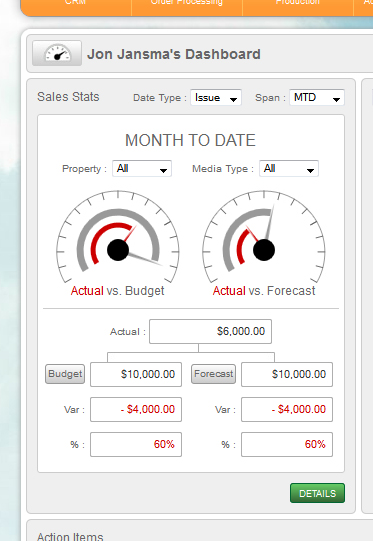Open the Span dropdown showing MTD
This screenshot has height=541, width=373.
(317, 97)
